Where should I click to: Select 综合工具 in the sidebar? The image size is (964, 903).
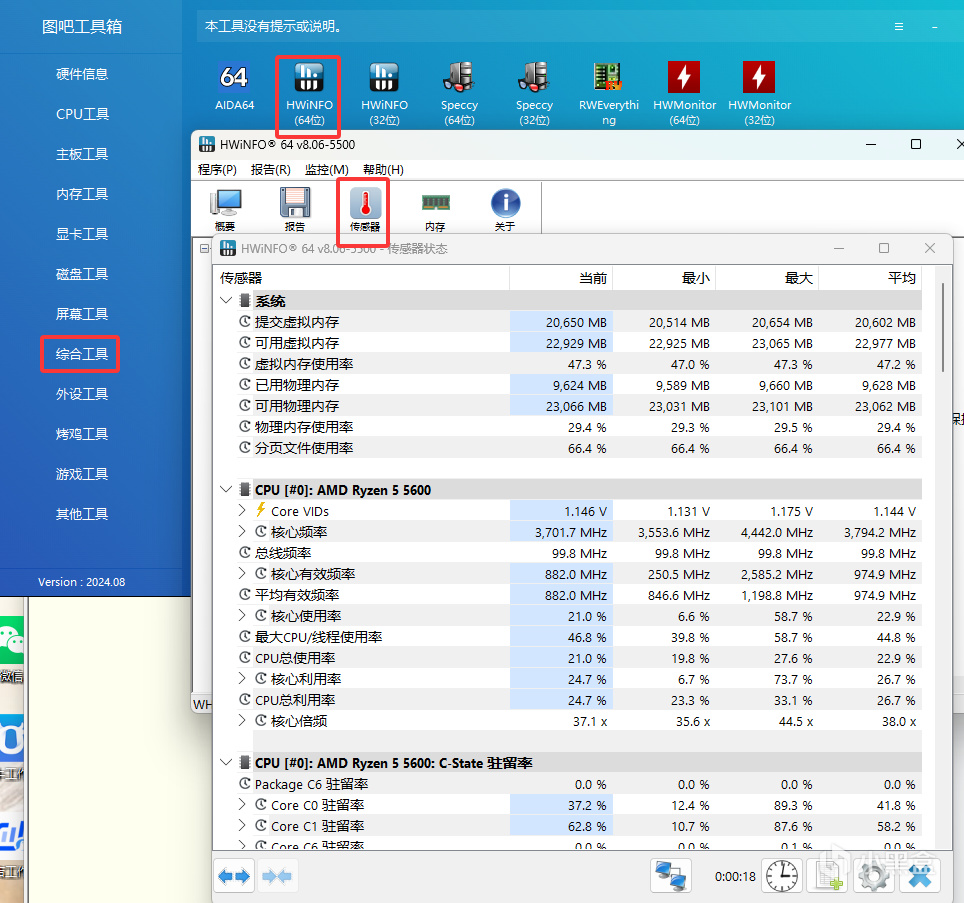coord(82,353)
